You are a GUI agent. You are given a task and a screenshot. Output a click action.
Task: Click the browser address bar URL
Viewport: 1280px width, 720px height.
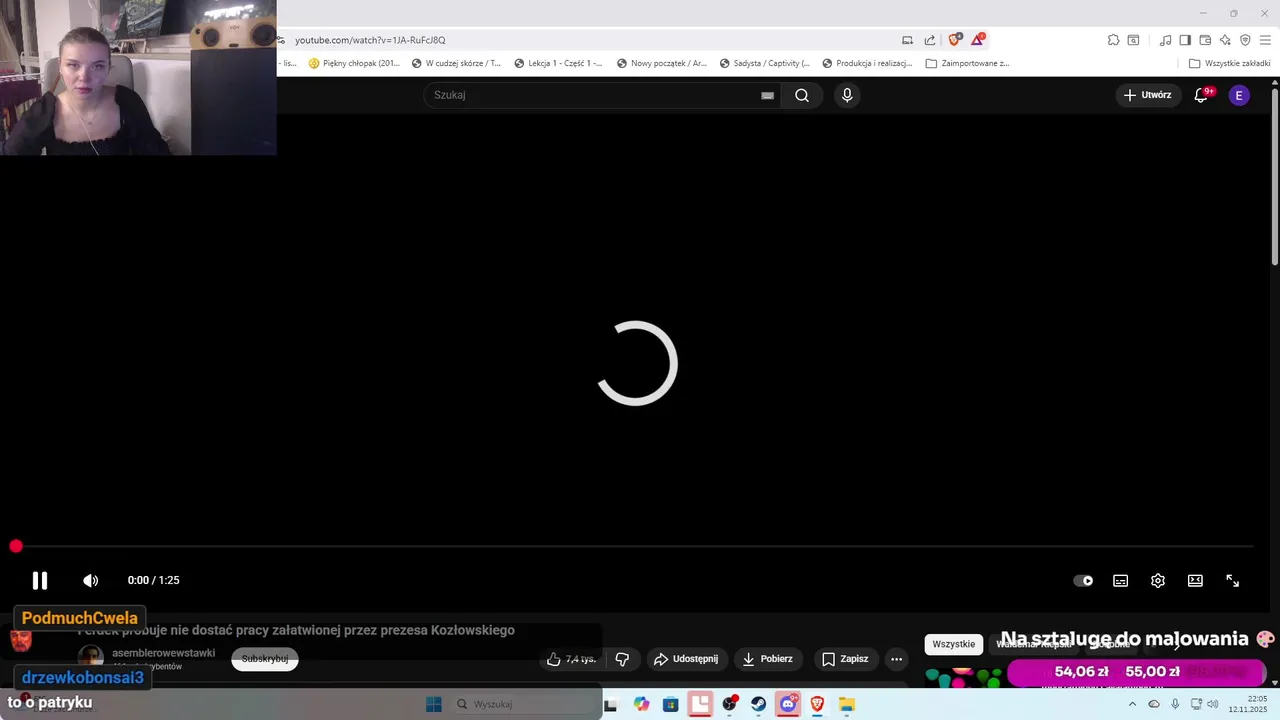[370, 40]
